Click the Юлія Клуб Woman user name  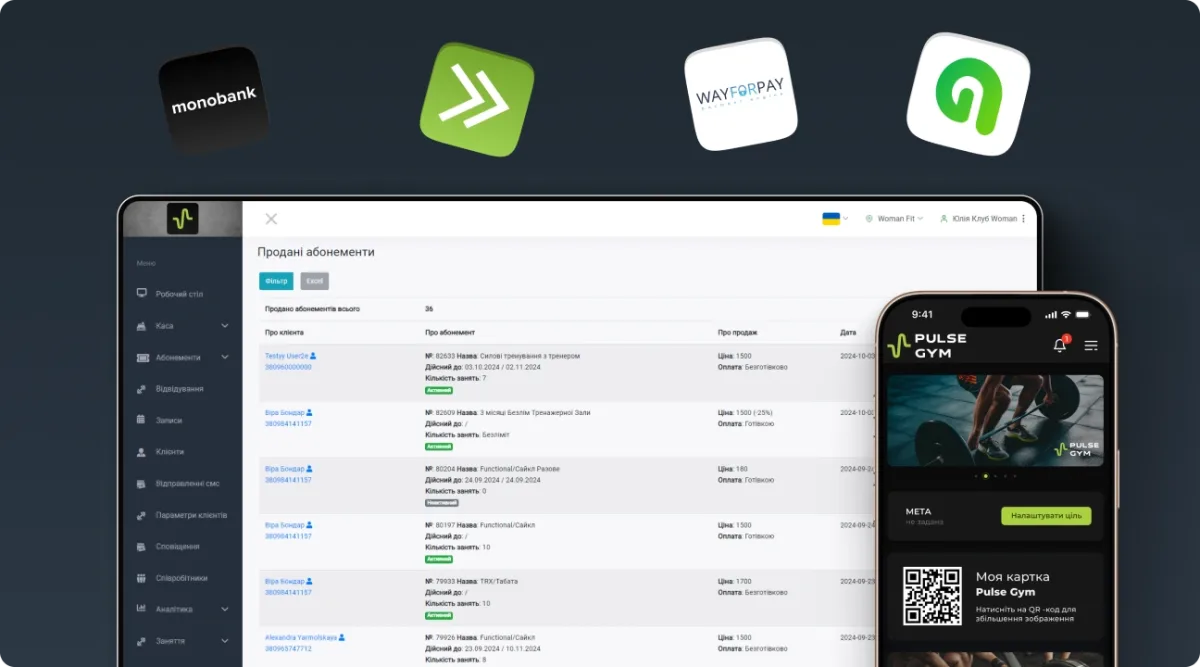pyautogui.click(x=984, y=218)
